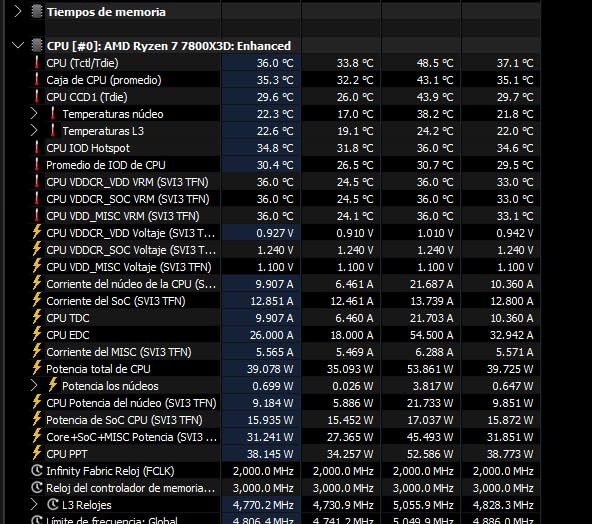The width and height of the screenshot is (592, 524).
Task: Click the thermometer icon for CPU VDDCR_VDD VRM
Action: [x=37, y=182]
